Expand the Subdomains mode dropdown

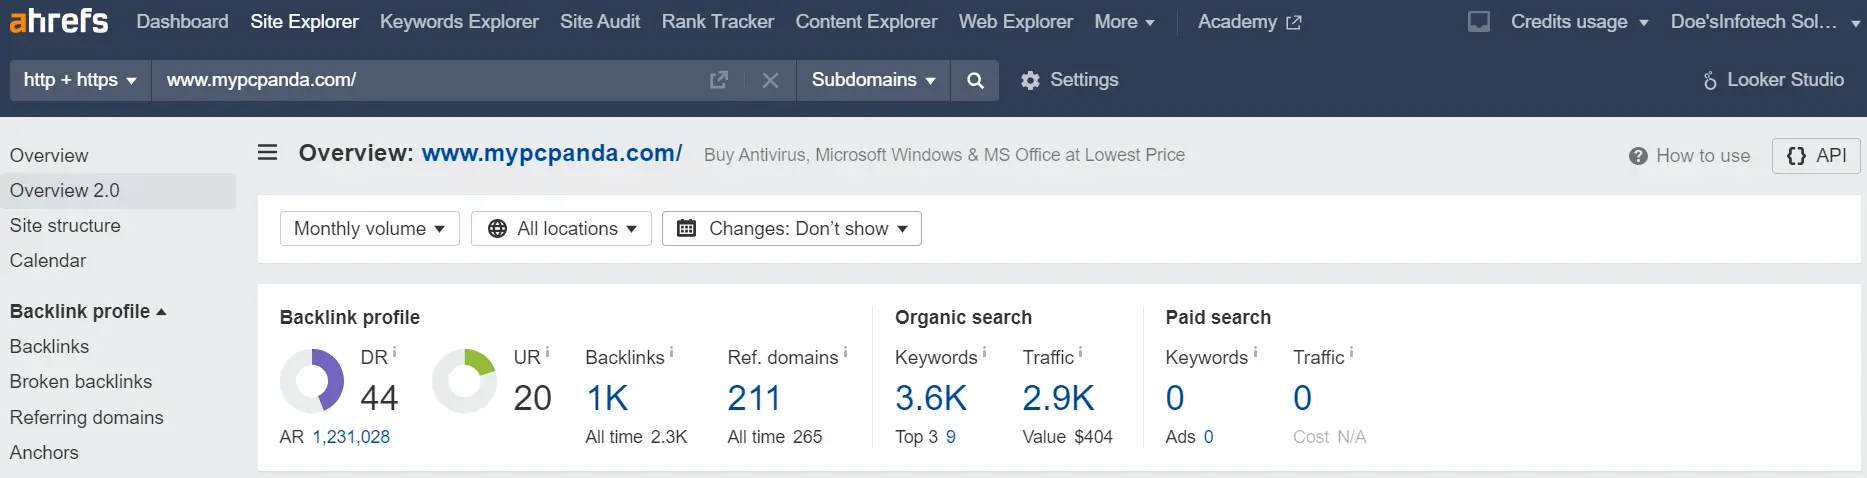click(x=873, y=80)
